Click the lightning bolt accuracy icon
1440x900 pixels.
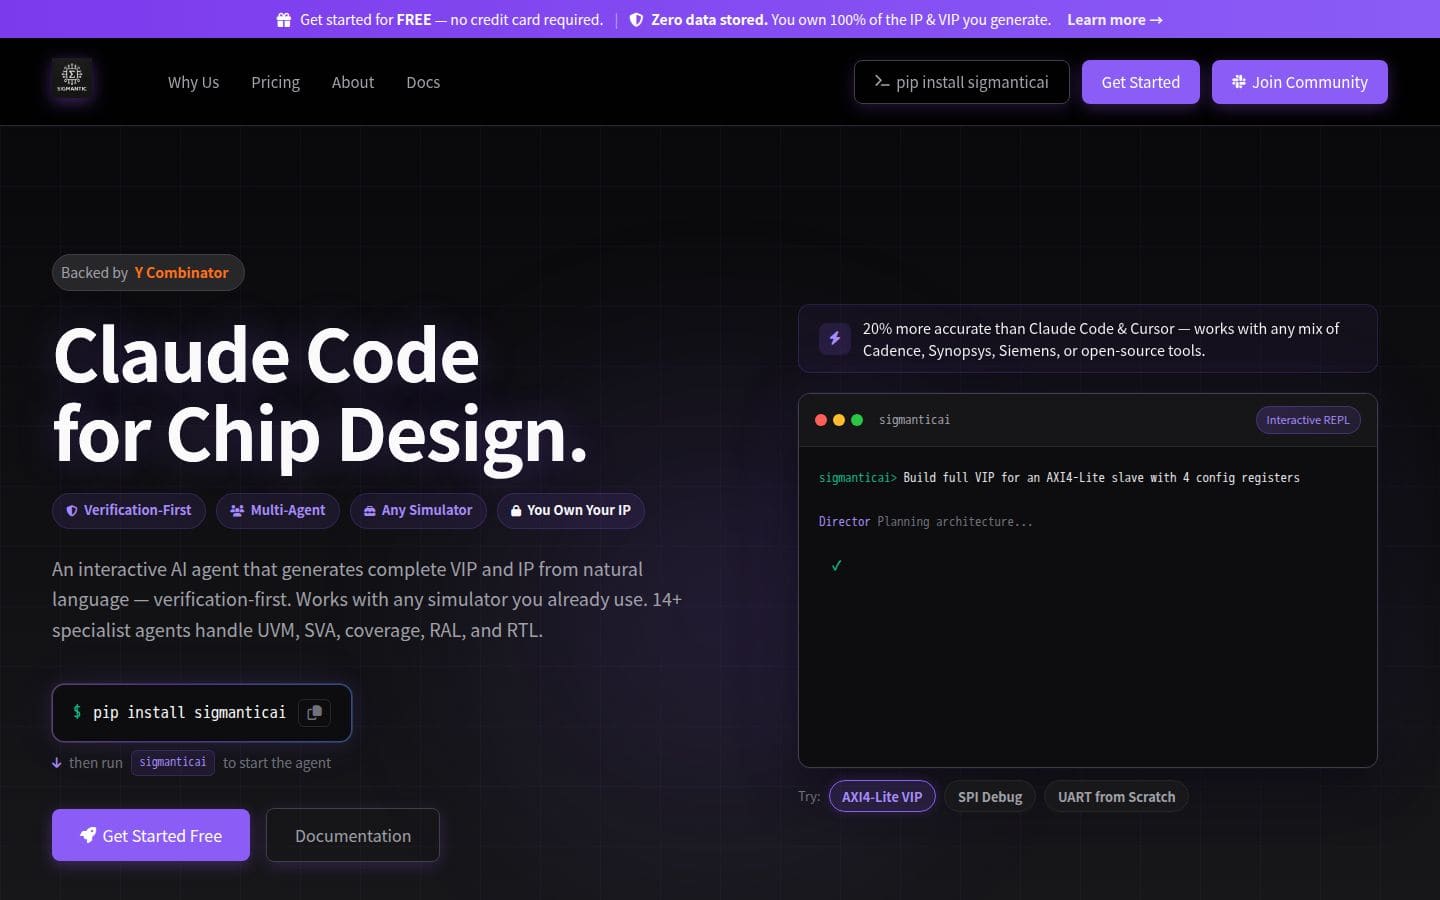[835, 339]
